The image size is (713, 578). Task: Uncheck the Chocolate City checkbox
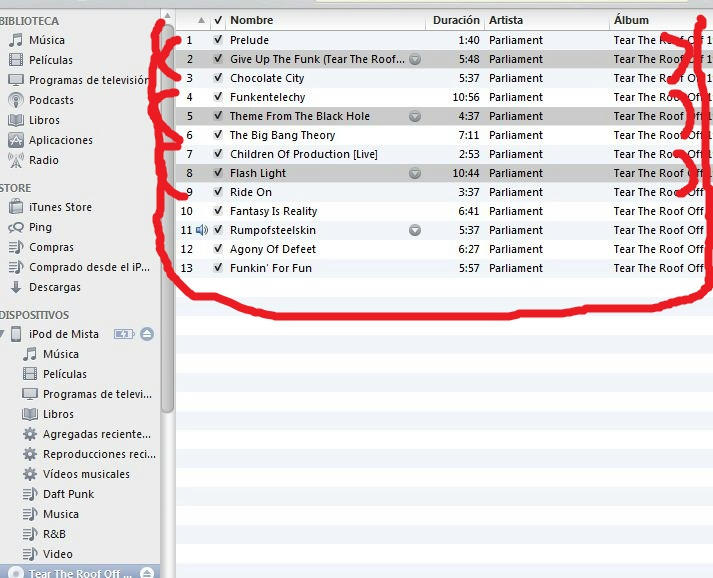(x=218, y=78)
